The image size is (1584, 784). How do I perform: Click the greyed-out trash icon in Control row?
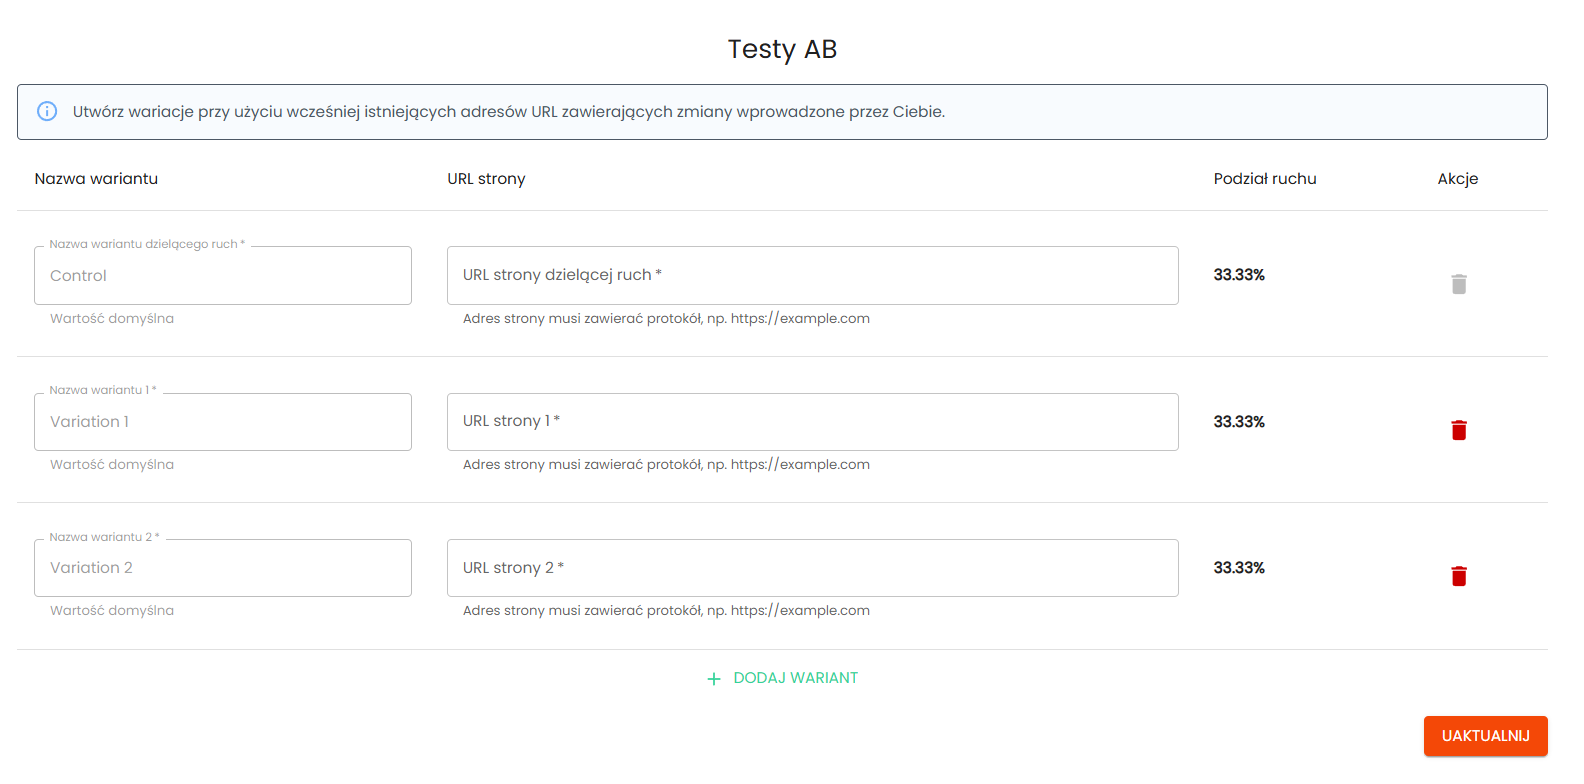pos(1458,284)
